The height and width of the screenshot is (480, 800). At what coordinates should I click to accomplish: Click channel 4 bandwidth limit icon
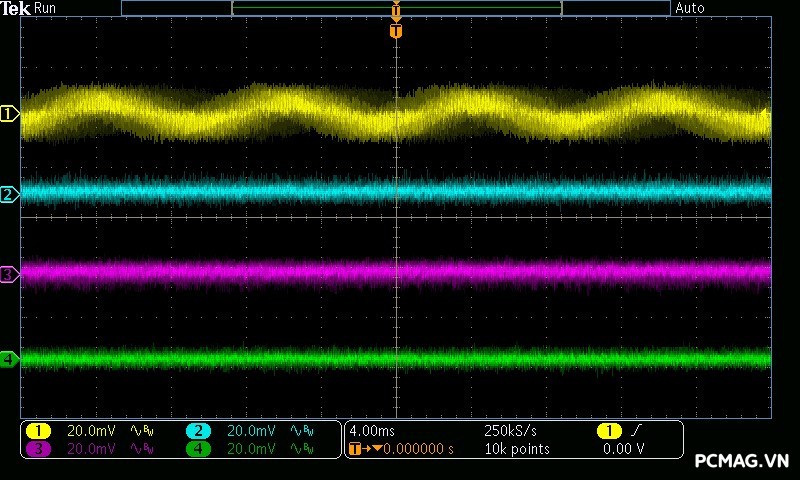pyautogui.click(x=301, y=449)
